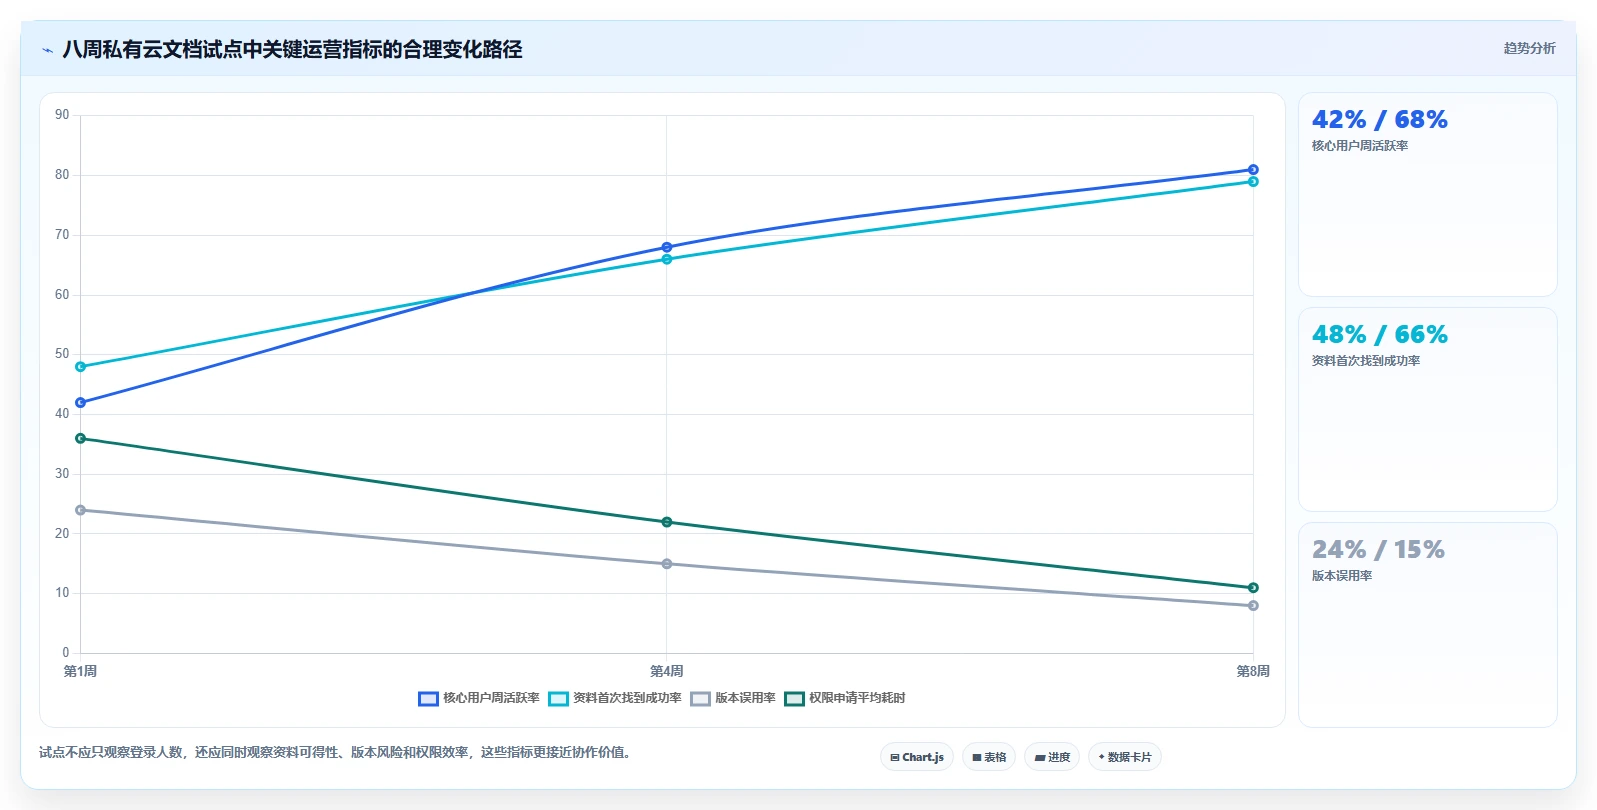Click the cyan data point at 第4周 value 66
This screenshot has width=1597, height=810.
coord(667,259)
